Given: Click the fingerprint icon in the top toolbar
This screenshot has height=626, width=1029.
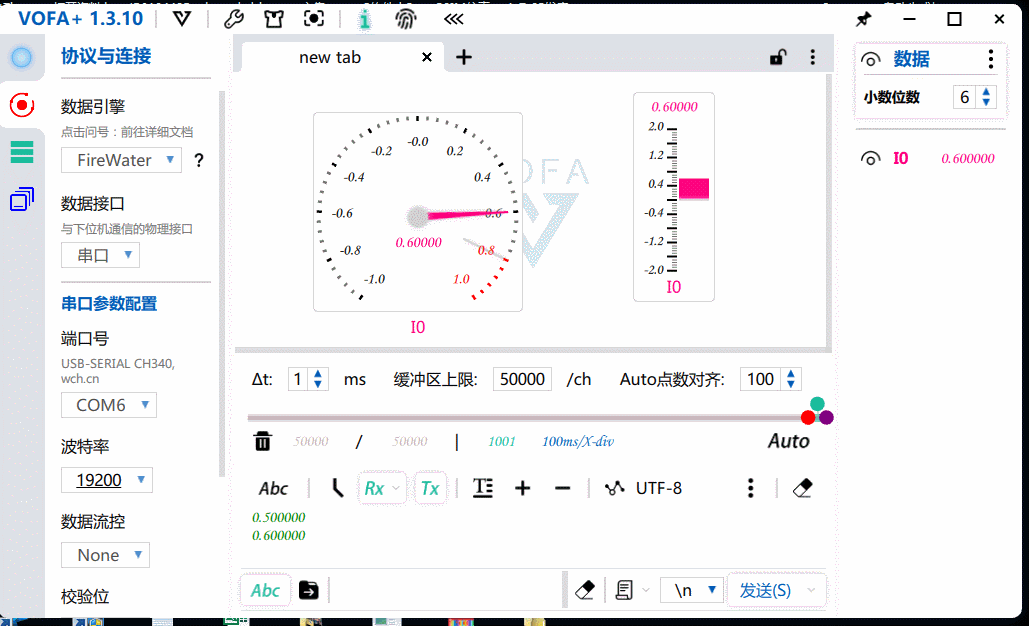Looking at the screenshot, I should click(x=405, y=18).
